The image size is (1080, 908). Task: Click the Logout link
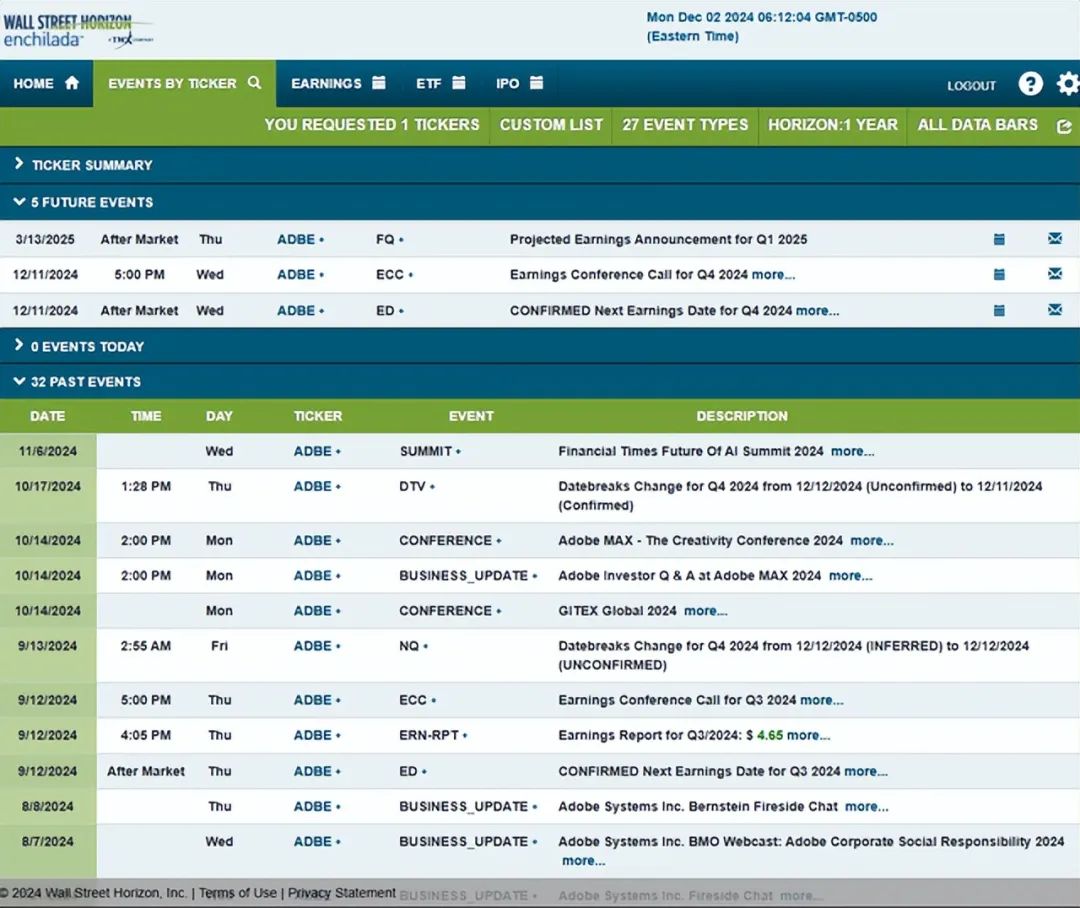[x=971, y=86]
